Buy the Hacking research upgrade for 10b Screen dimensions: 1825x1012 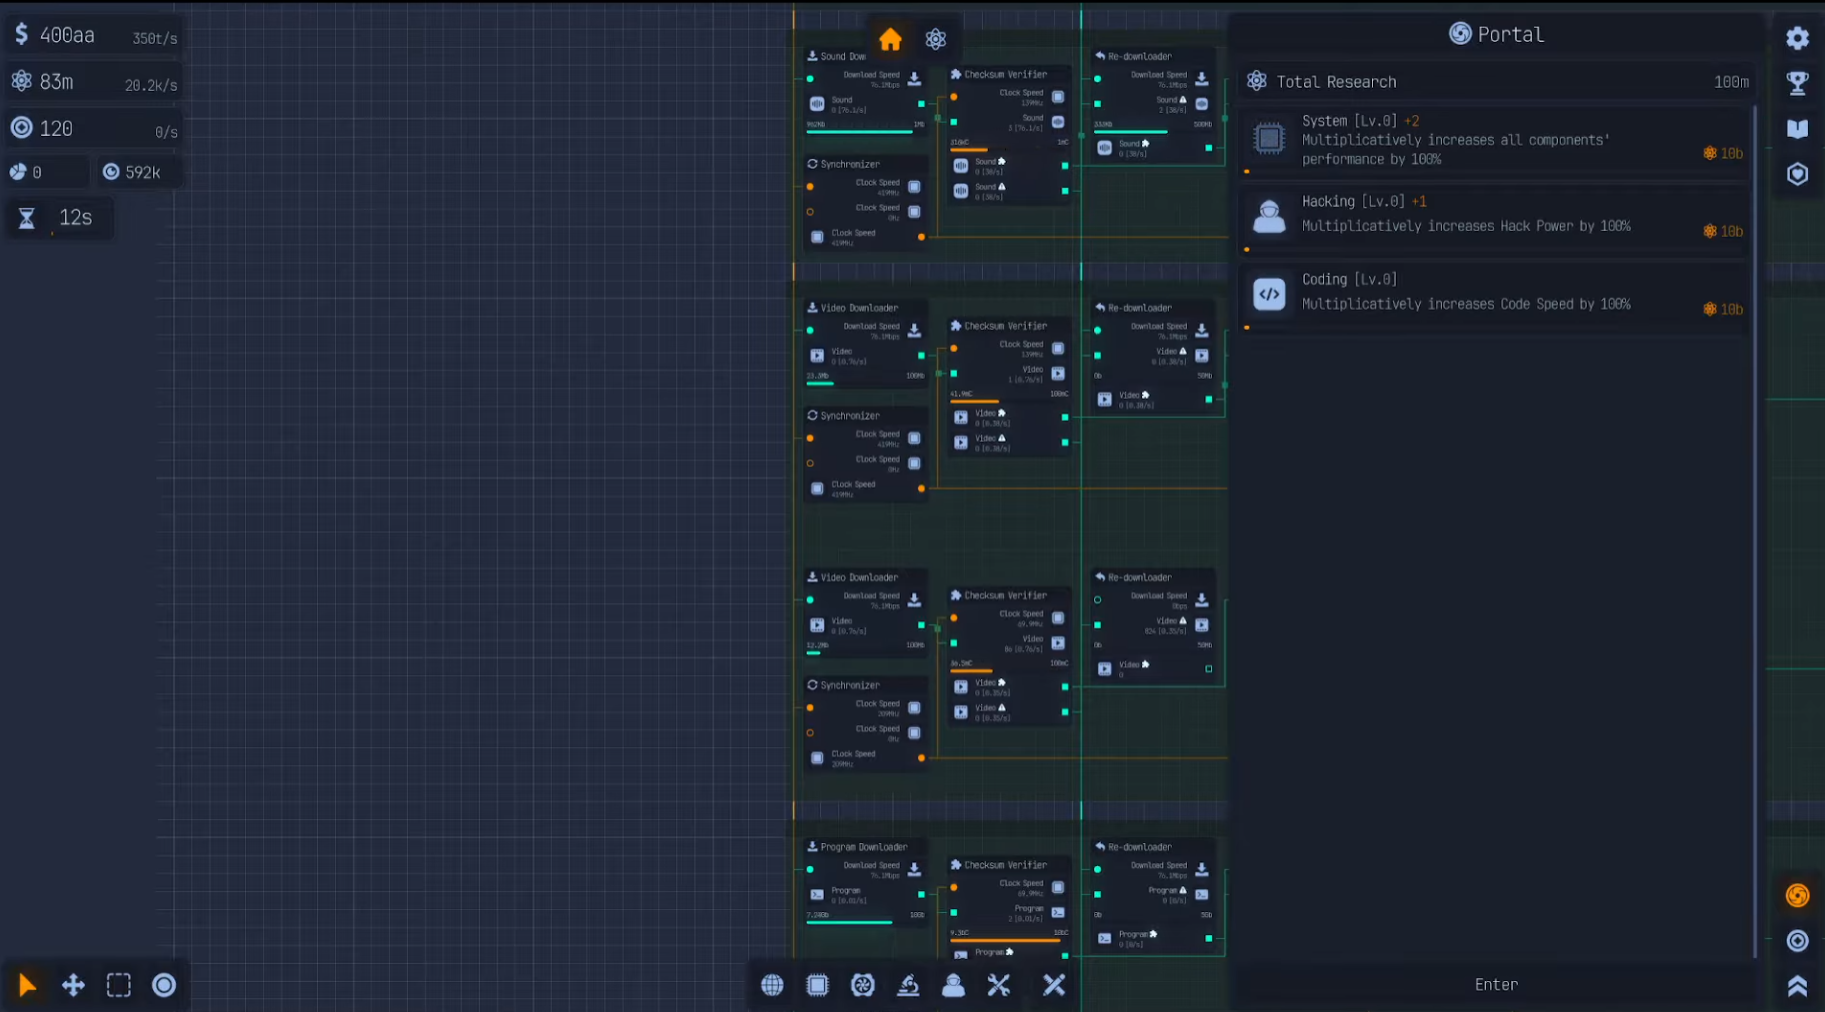[1722, 231]
